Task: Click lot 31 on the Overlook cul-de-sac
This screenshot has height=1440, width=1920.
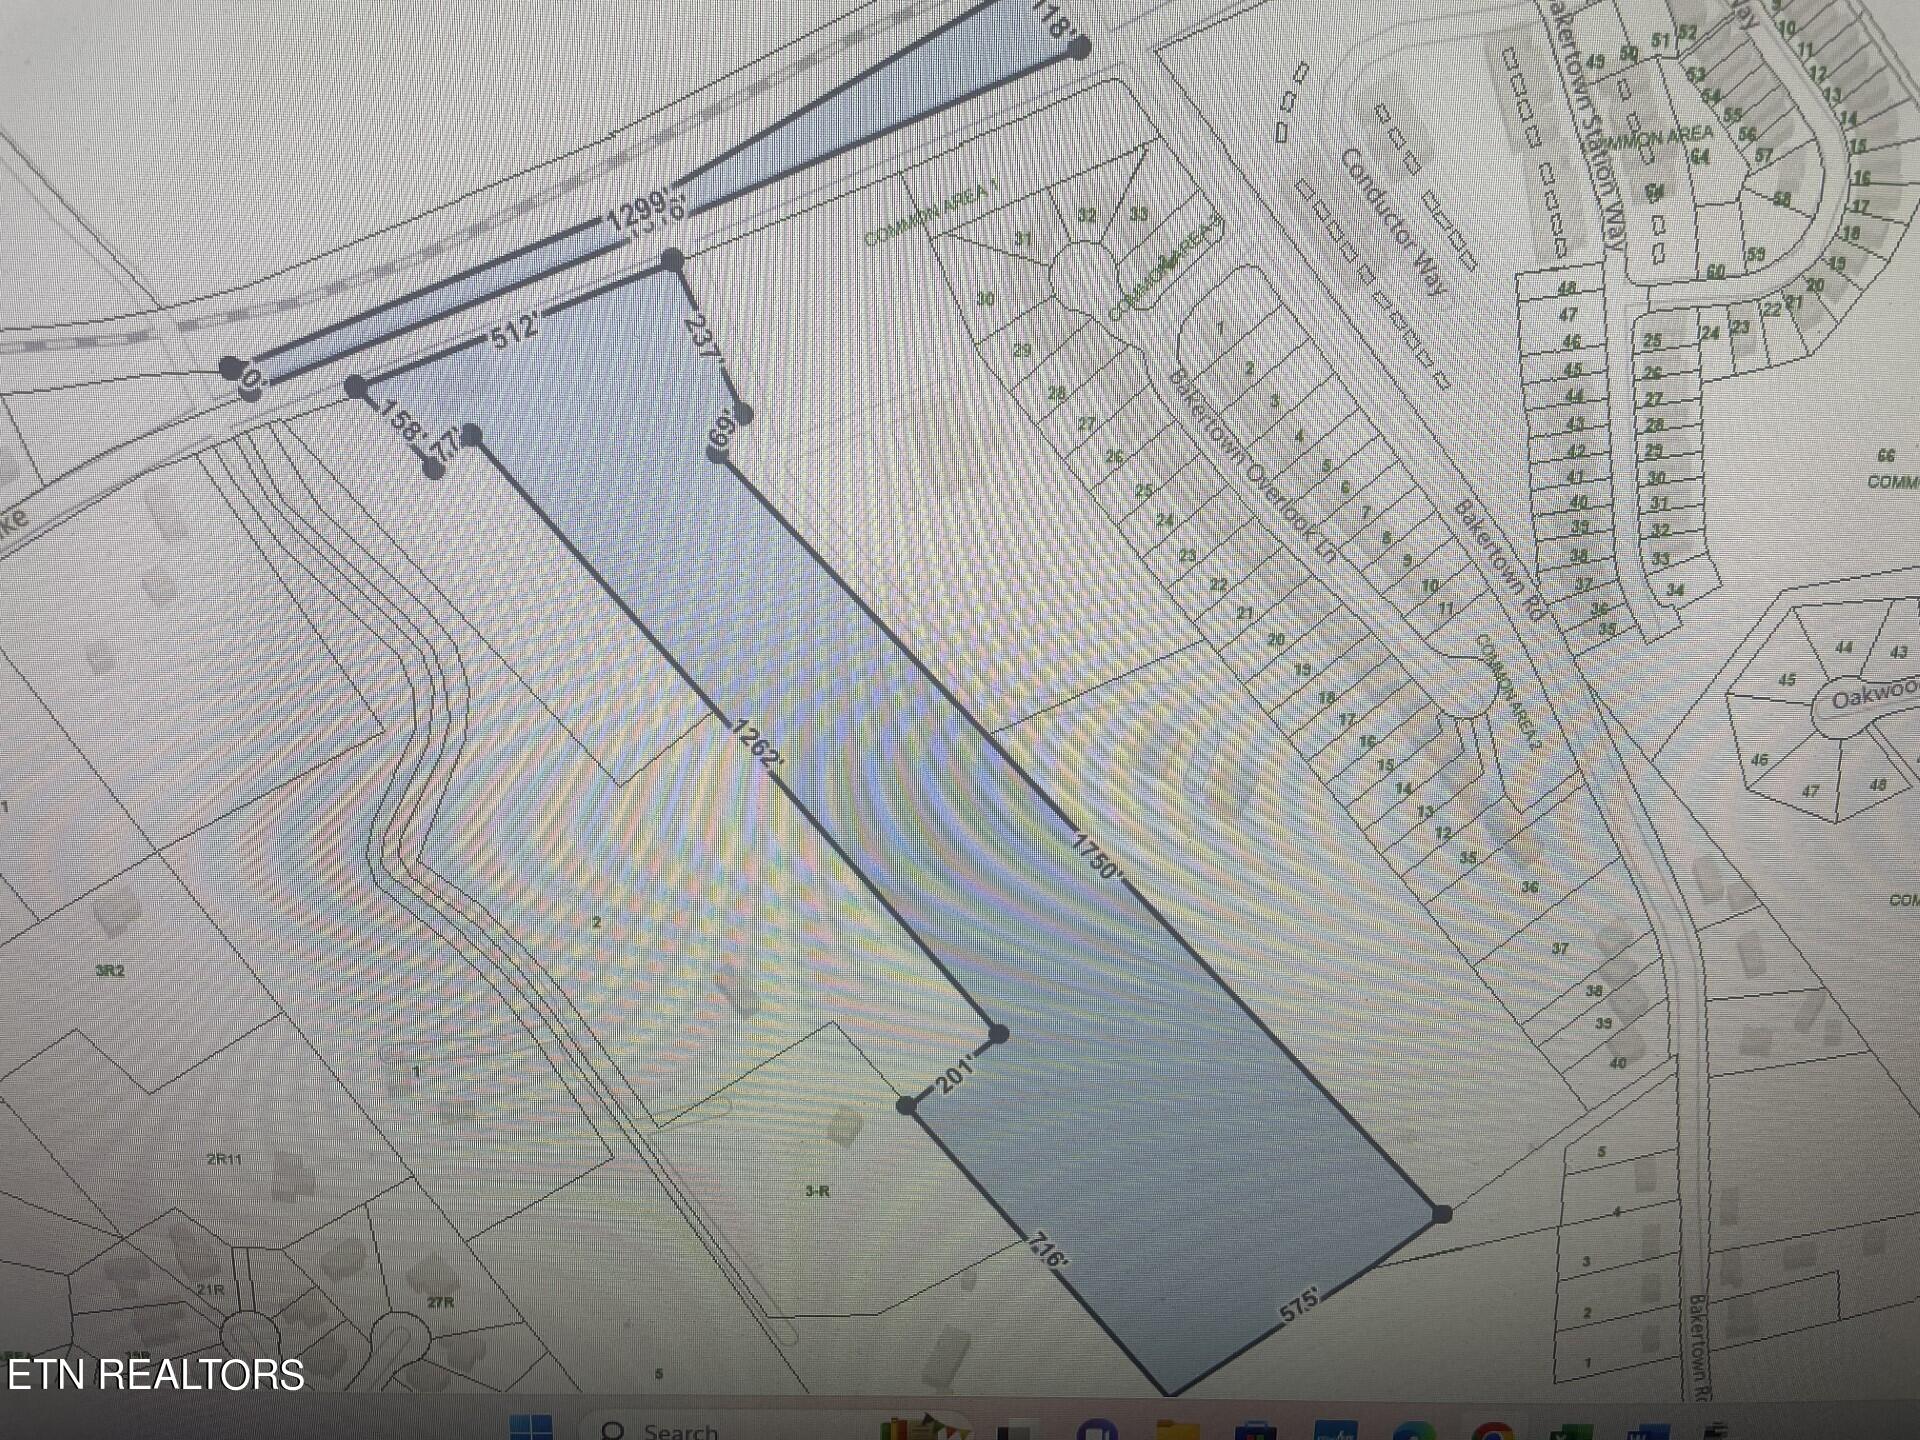Action: 1023,239
